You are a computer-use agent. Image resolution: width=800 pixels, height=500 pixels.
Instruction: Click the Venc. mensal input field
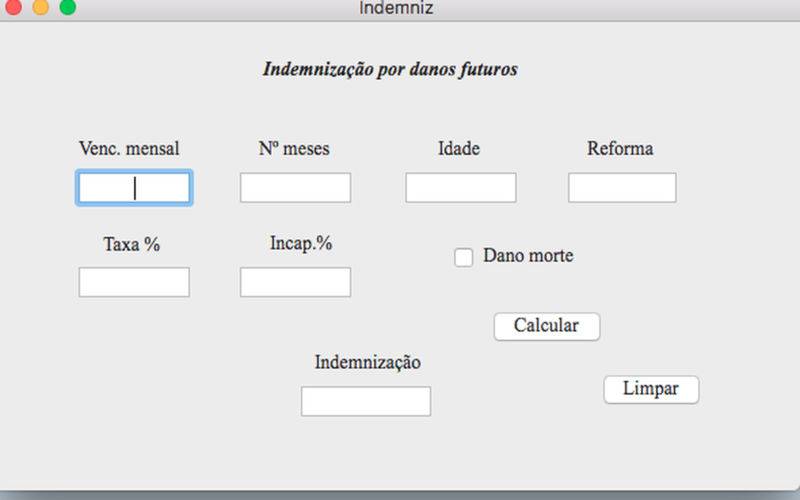134,188
